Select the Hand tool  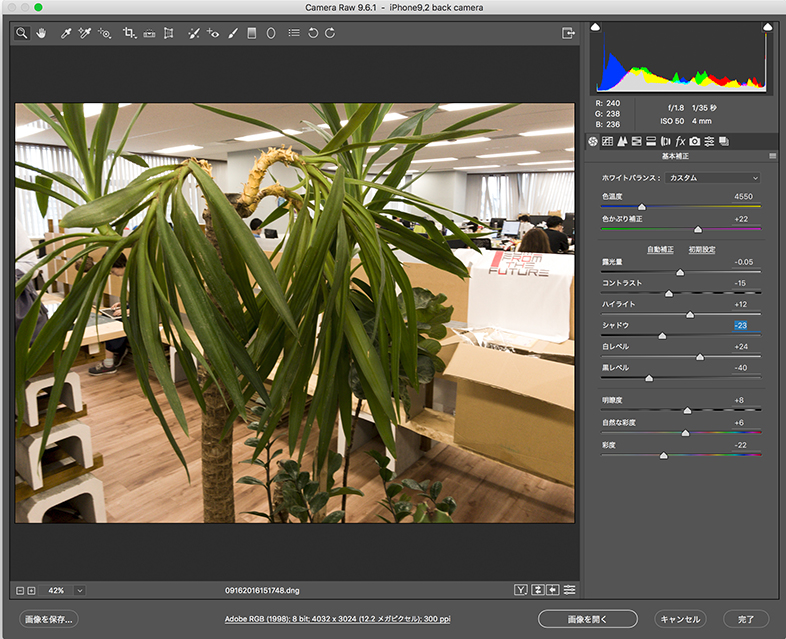tap(41, 33)
